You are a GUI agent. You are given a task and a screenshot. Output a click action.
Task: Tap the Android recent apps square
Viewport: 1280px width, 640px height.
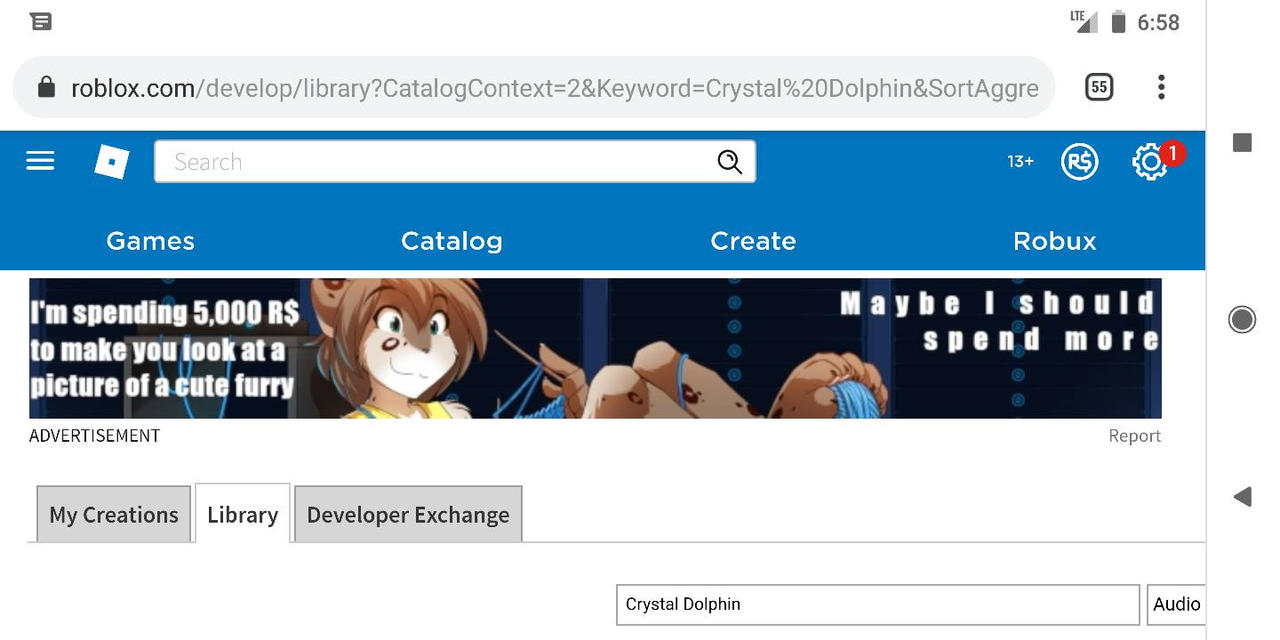point(1243,142)
